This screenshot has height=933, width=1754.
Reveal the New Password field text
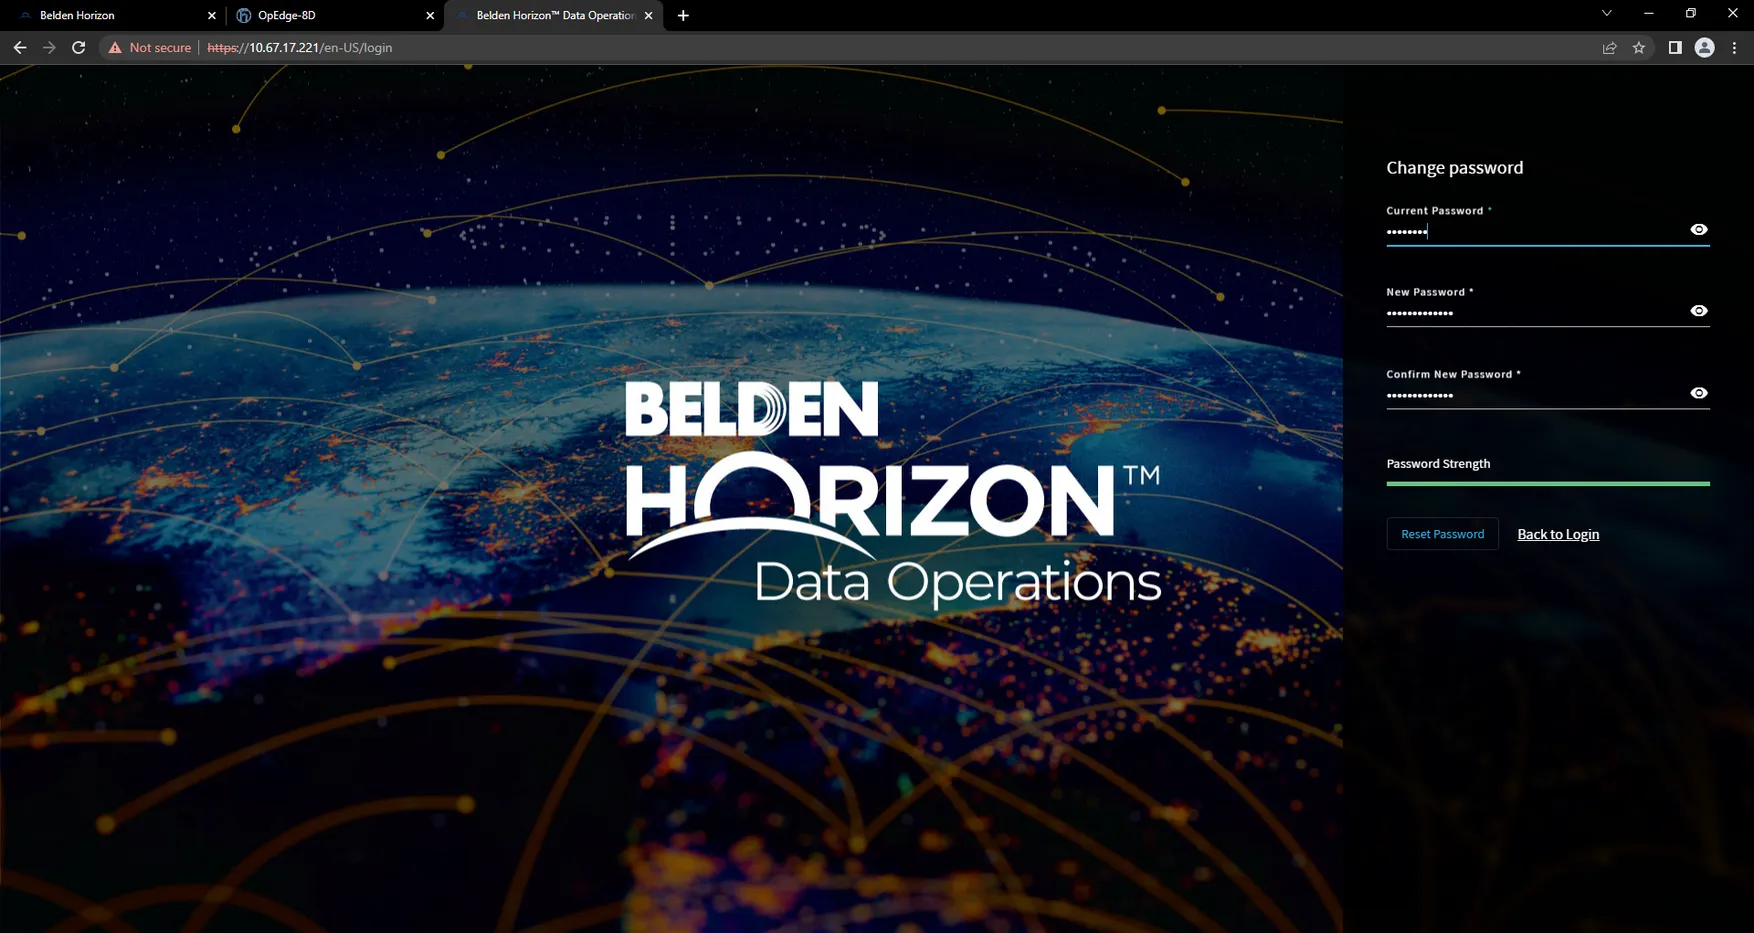click(x=1698, y=311)
